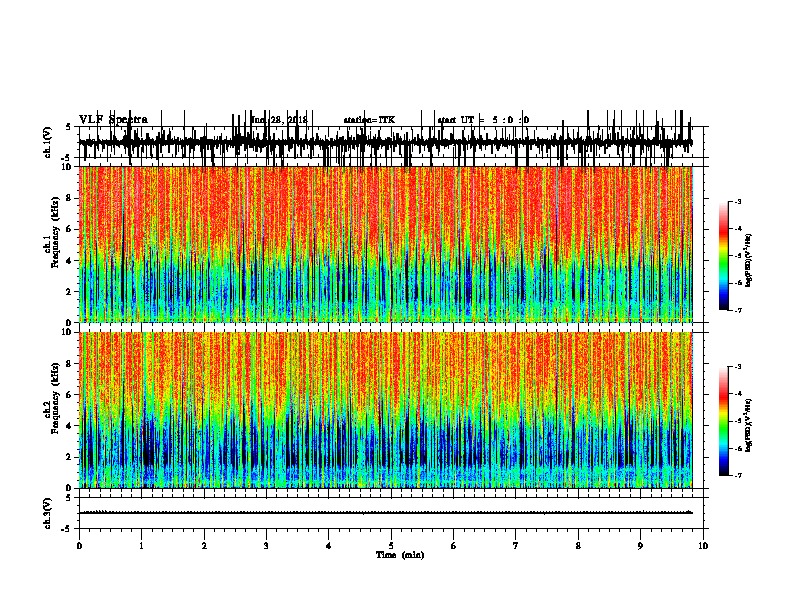The height and width of the screenshot is (612, 792).
Task: Click inside the ch.2 spectrogram panel
Action: 386,410
